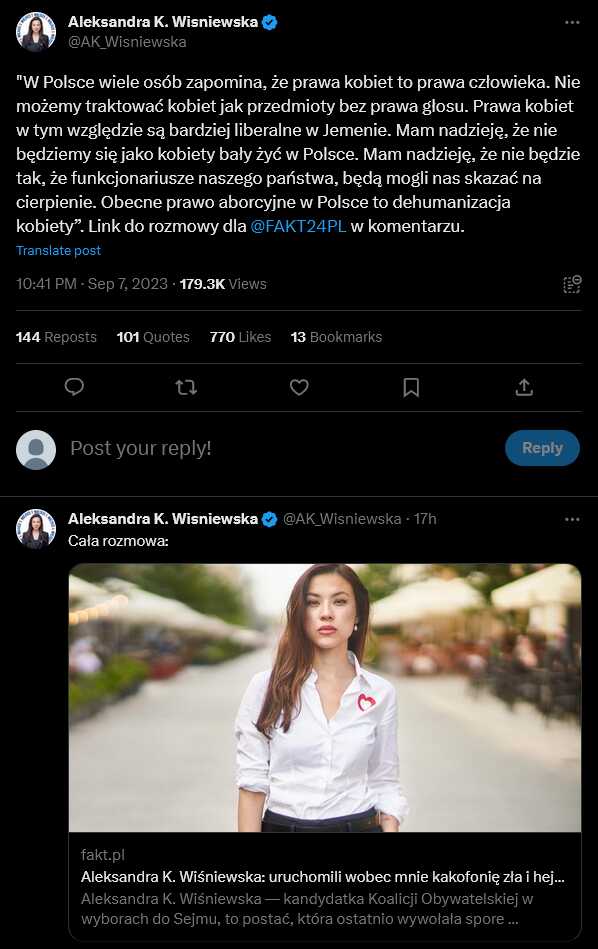Open the share upload icon

coord(524,387)
